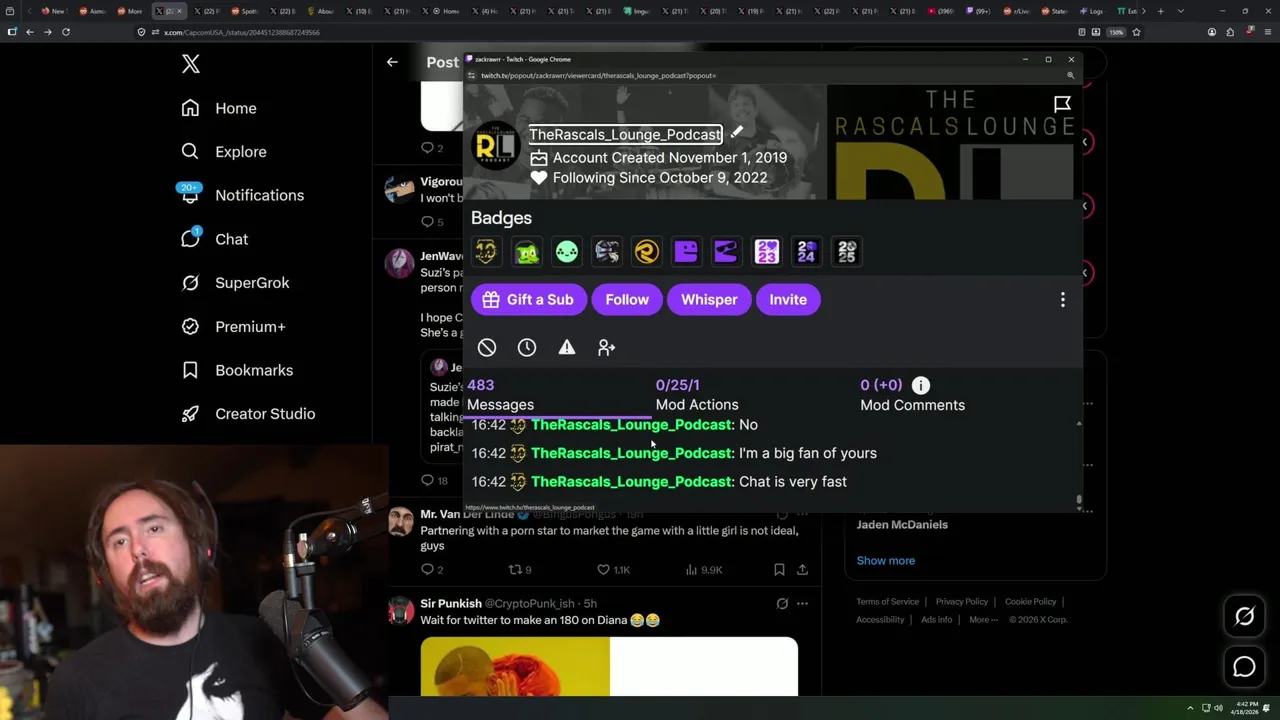1280x720 pixels.
Task: Open a new browser tab with plus
Action: tap(1160, 11)
